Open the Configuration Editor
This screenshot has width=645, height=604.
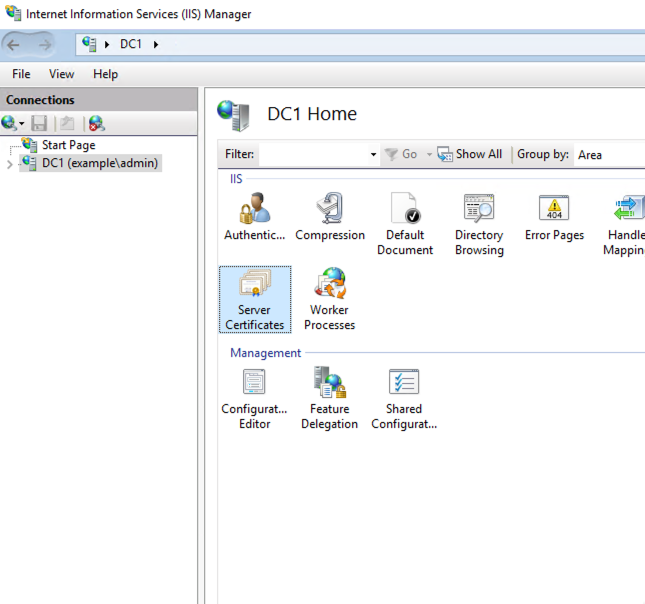point(254,398)
